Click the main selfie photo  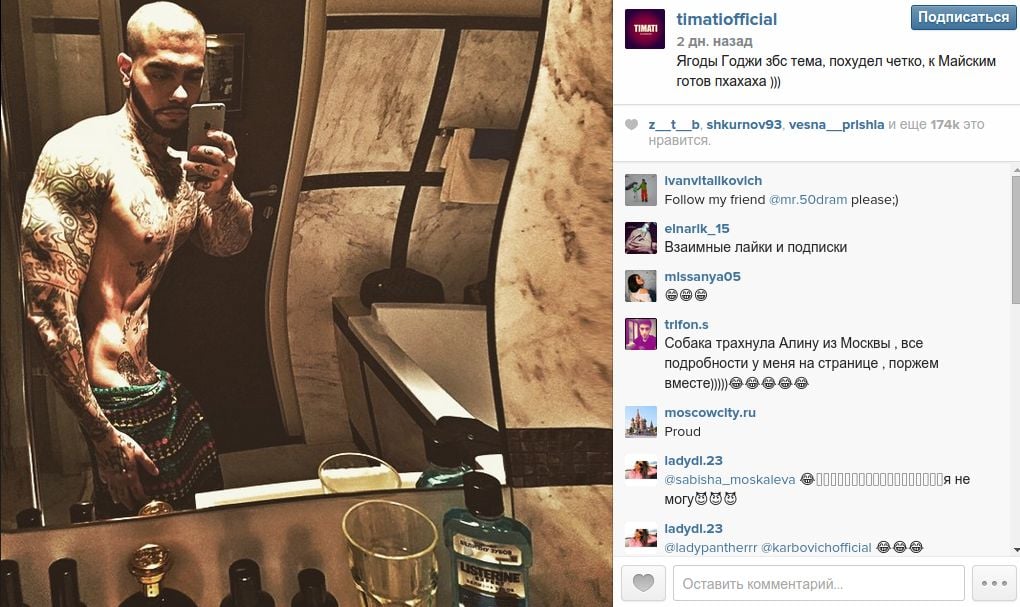tap(306, 303)
